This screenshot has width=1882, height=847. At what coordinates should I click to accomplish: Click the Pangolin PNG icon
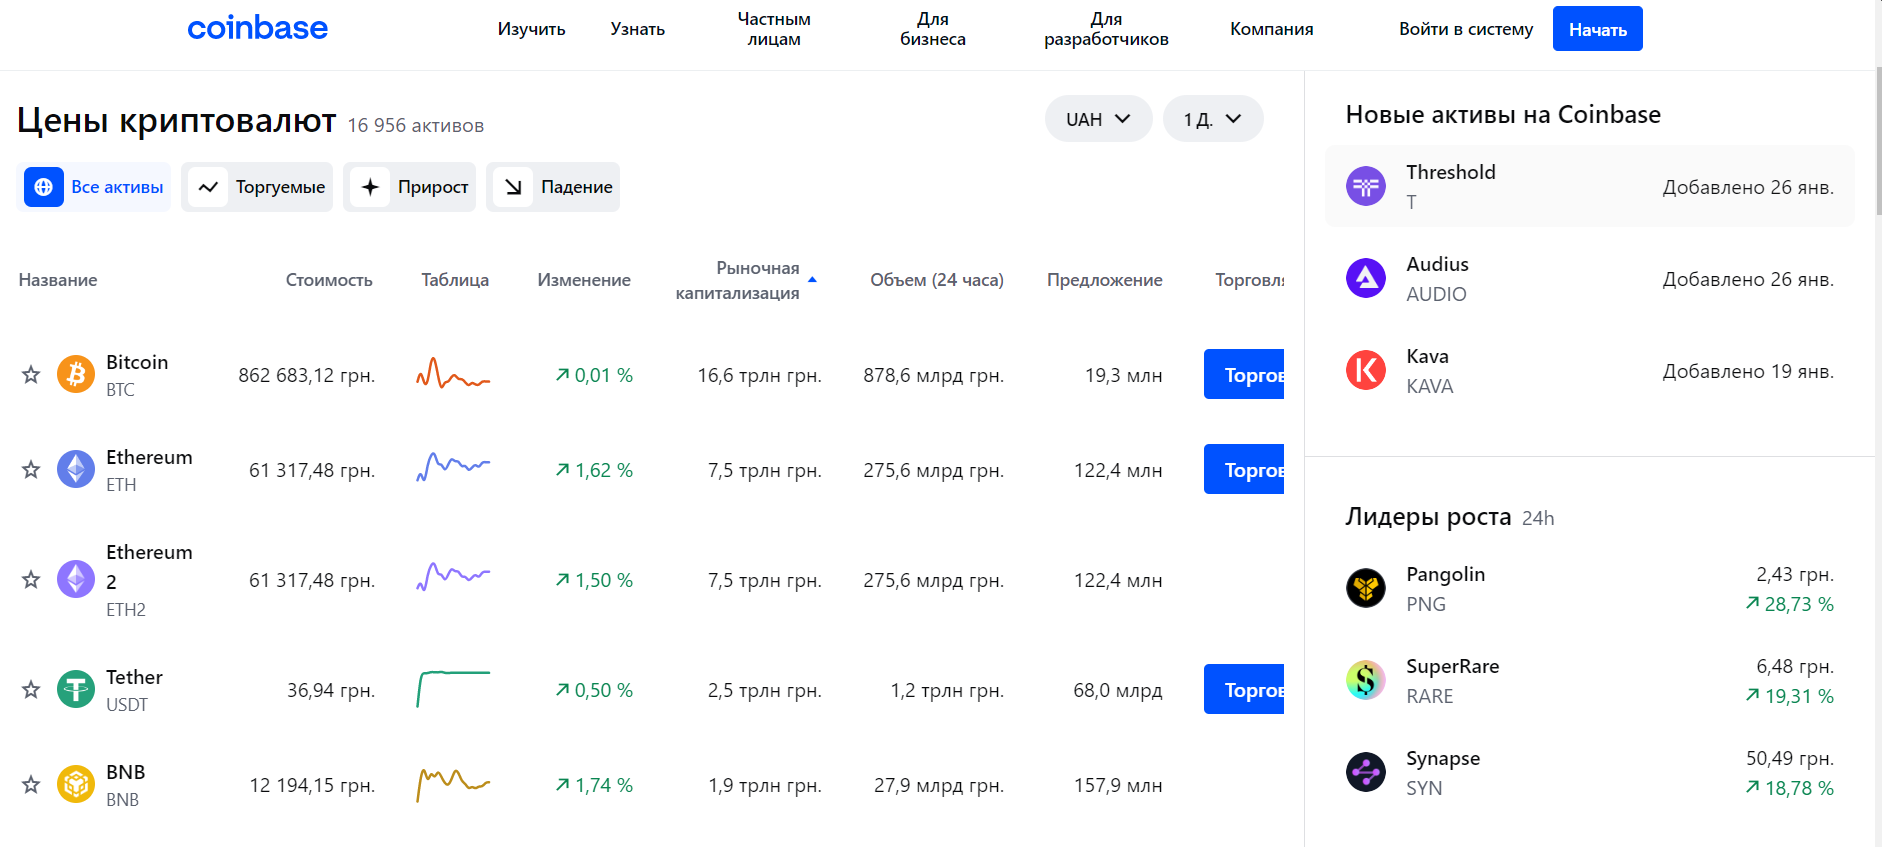coord(1366,588)
